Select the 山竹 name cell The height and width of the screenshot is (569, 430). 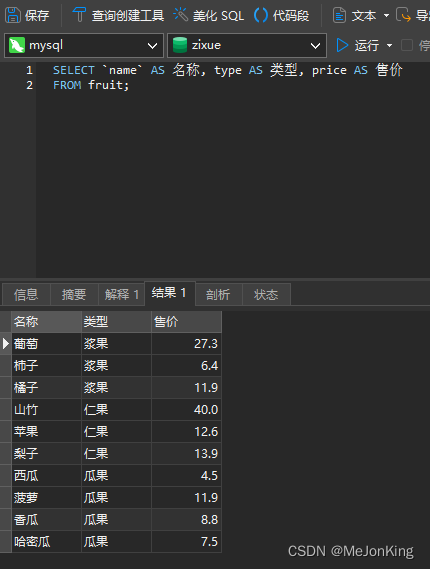pyautogui.click(x=46, y=410)
